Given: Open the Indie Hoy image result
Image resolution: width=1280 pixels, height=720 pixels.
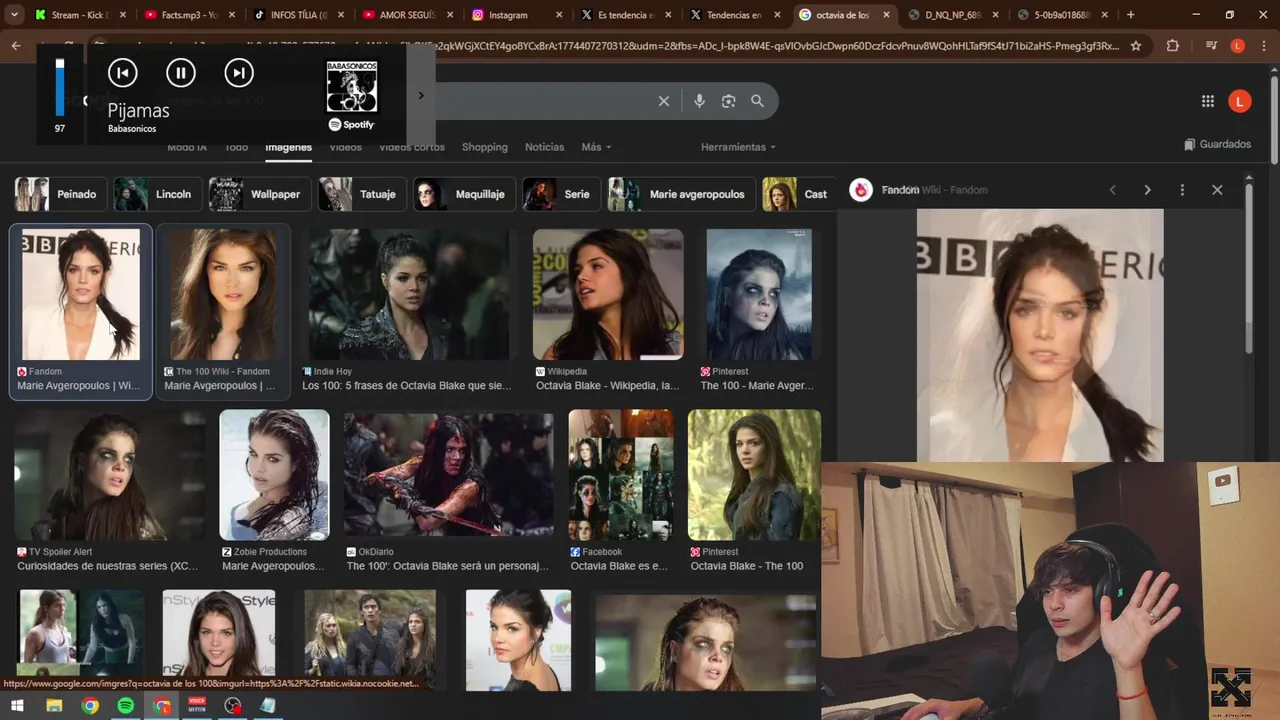Looking at the screenshot, I should 409,294.
